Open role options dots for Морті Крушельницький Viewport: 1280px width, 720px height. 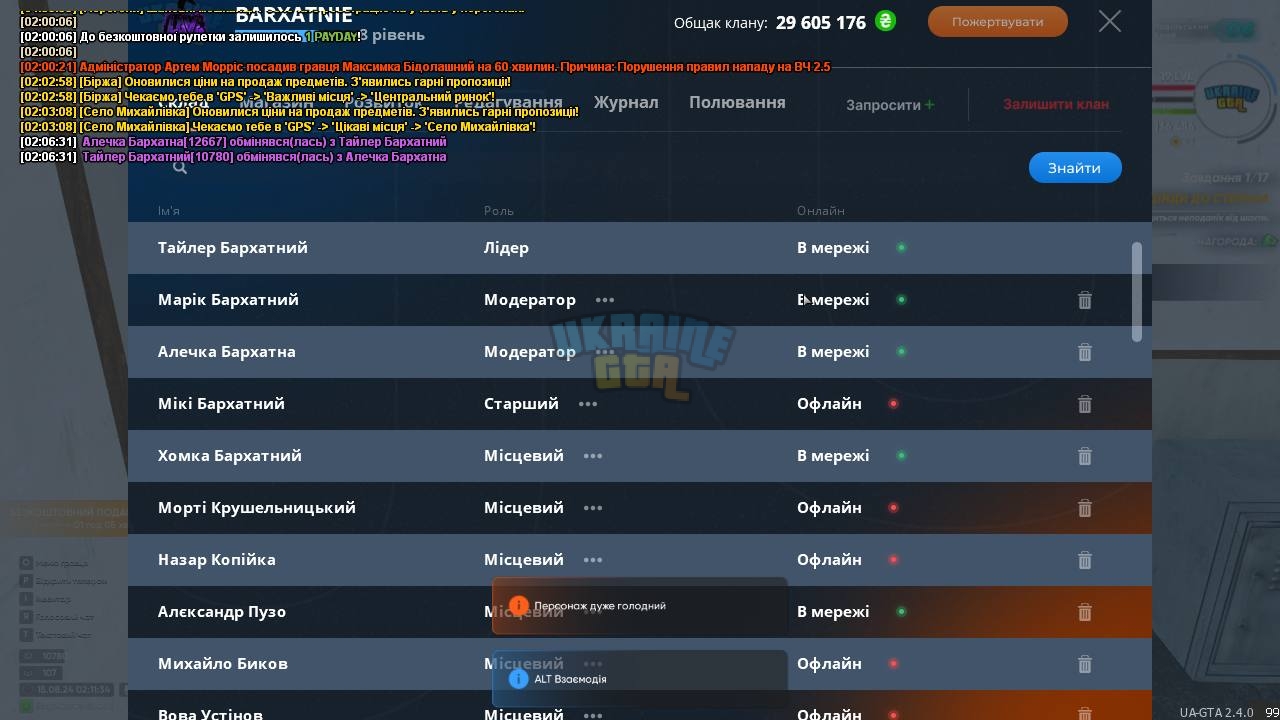593,508
